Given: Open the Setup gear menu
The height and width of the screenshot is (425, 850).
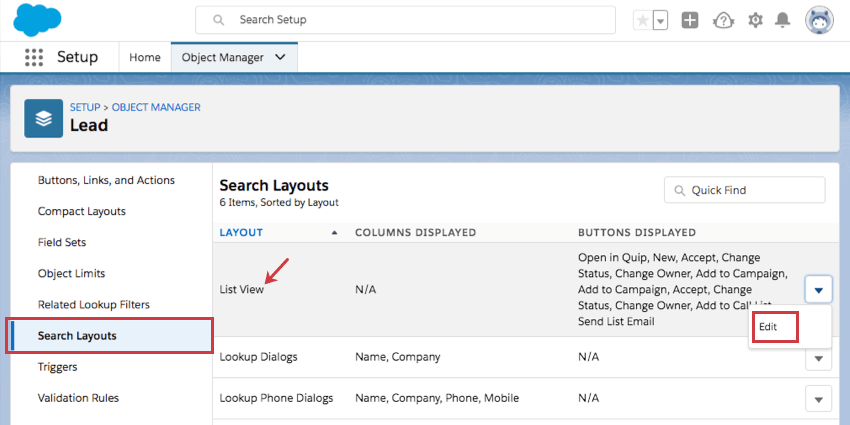Looking at the screenshot, I should [x=755, y=20].
